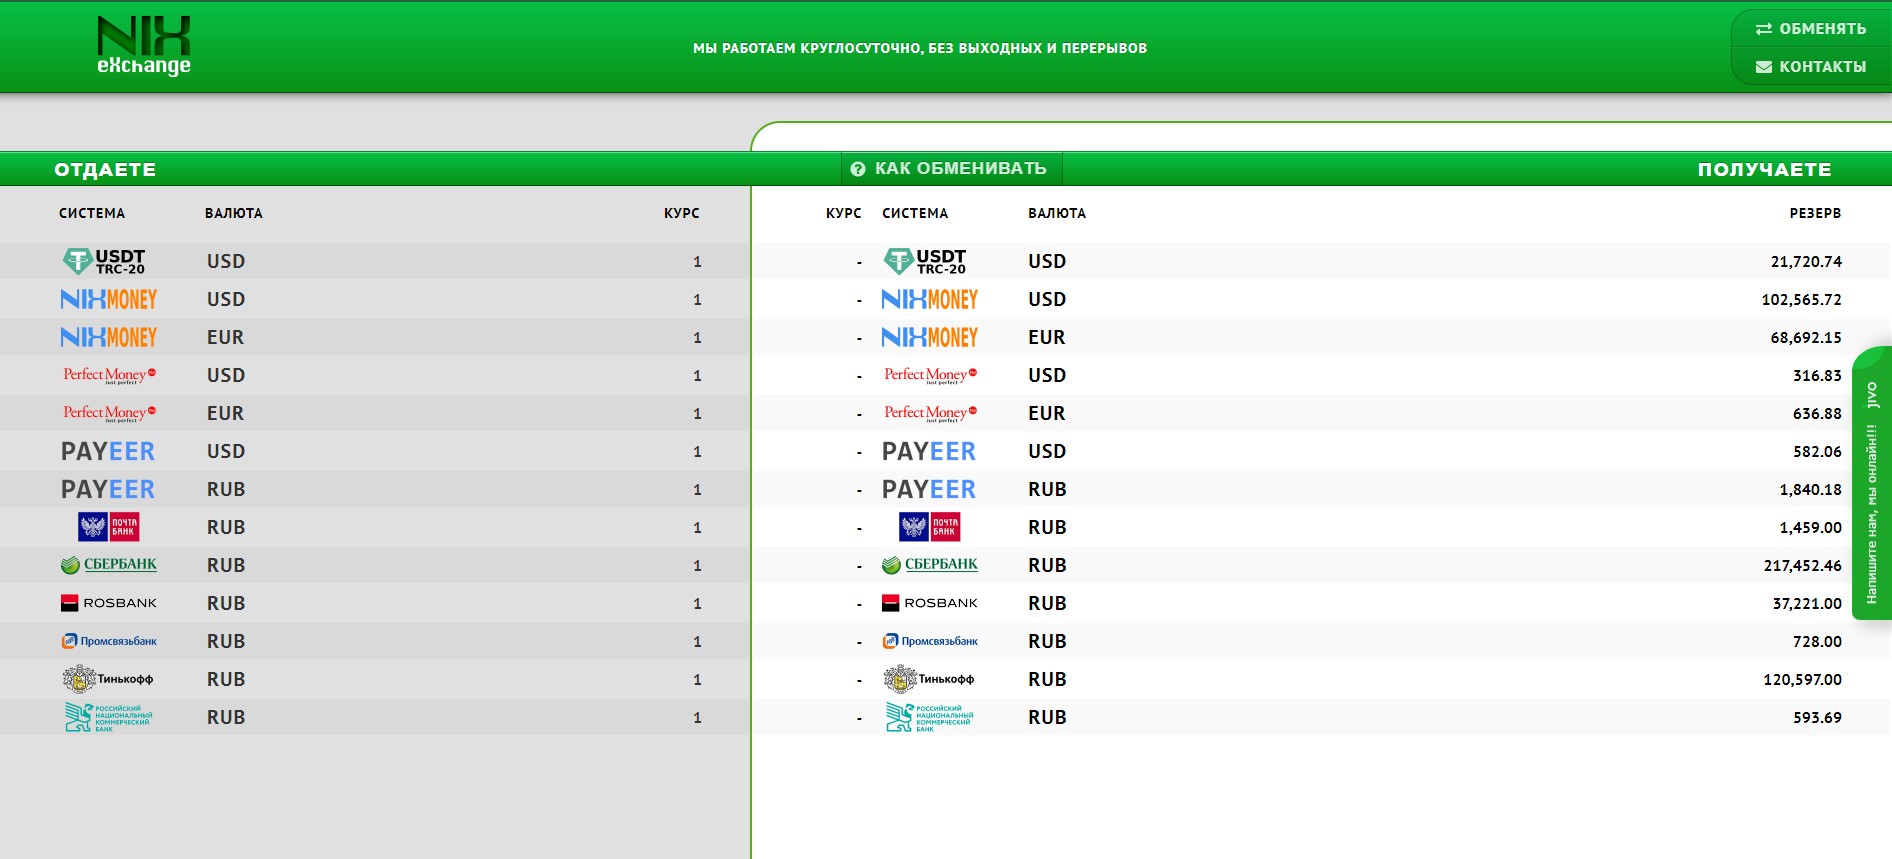The height and width of the screenshot is (859, 1892).
Task: Choose Тинькофф logo in ПОЛУЧАЕТЕ list
Action: point(929,679)
